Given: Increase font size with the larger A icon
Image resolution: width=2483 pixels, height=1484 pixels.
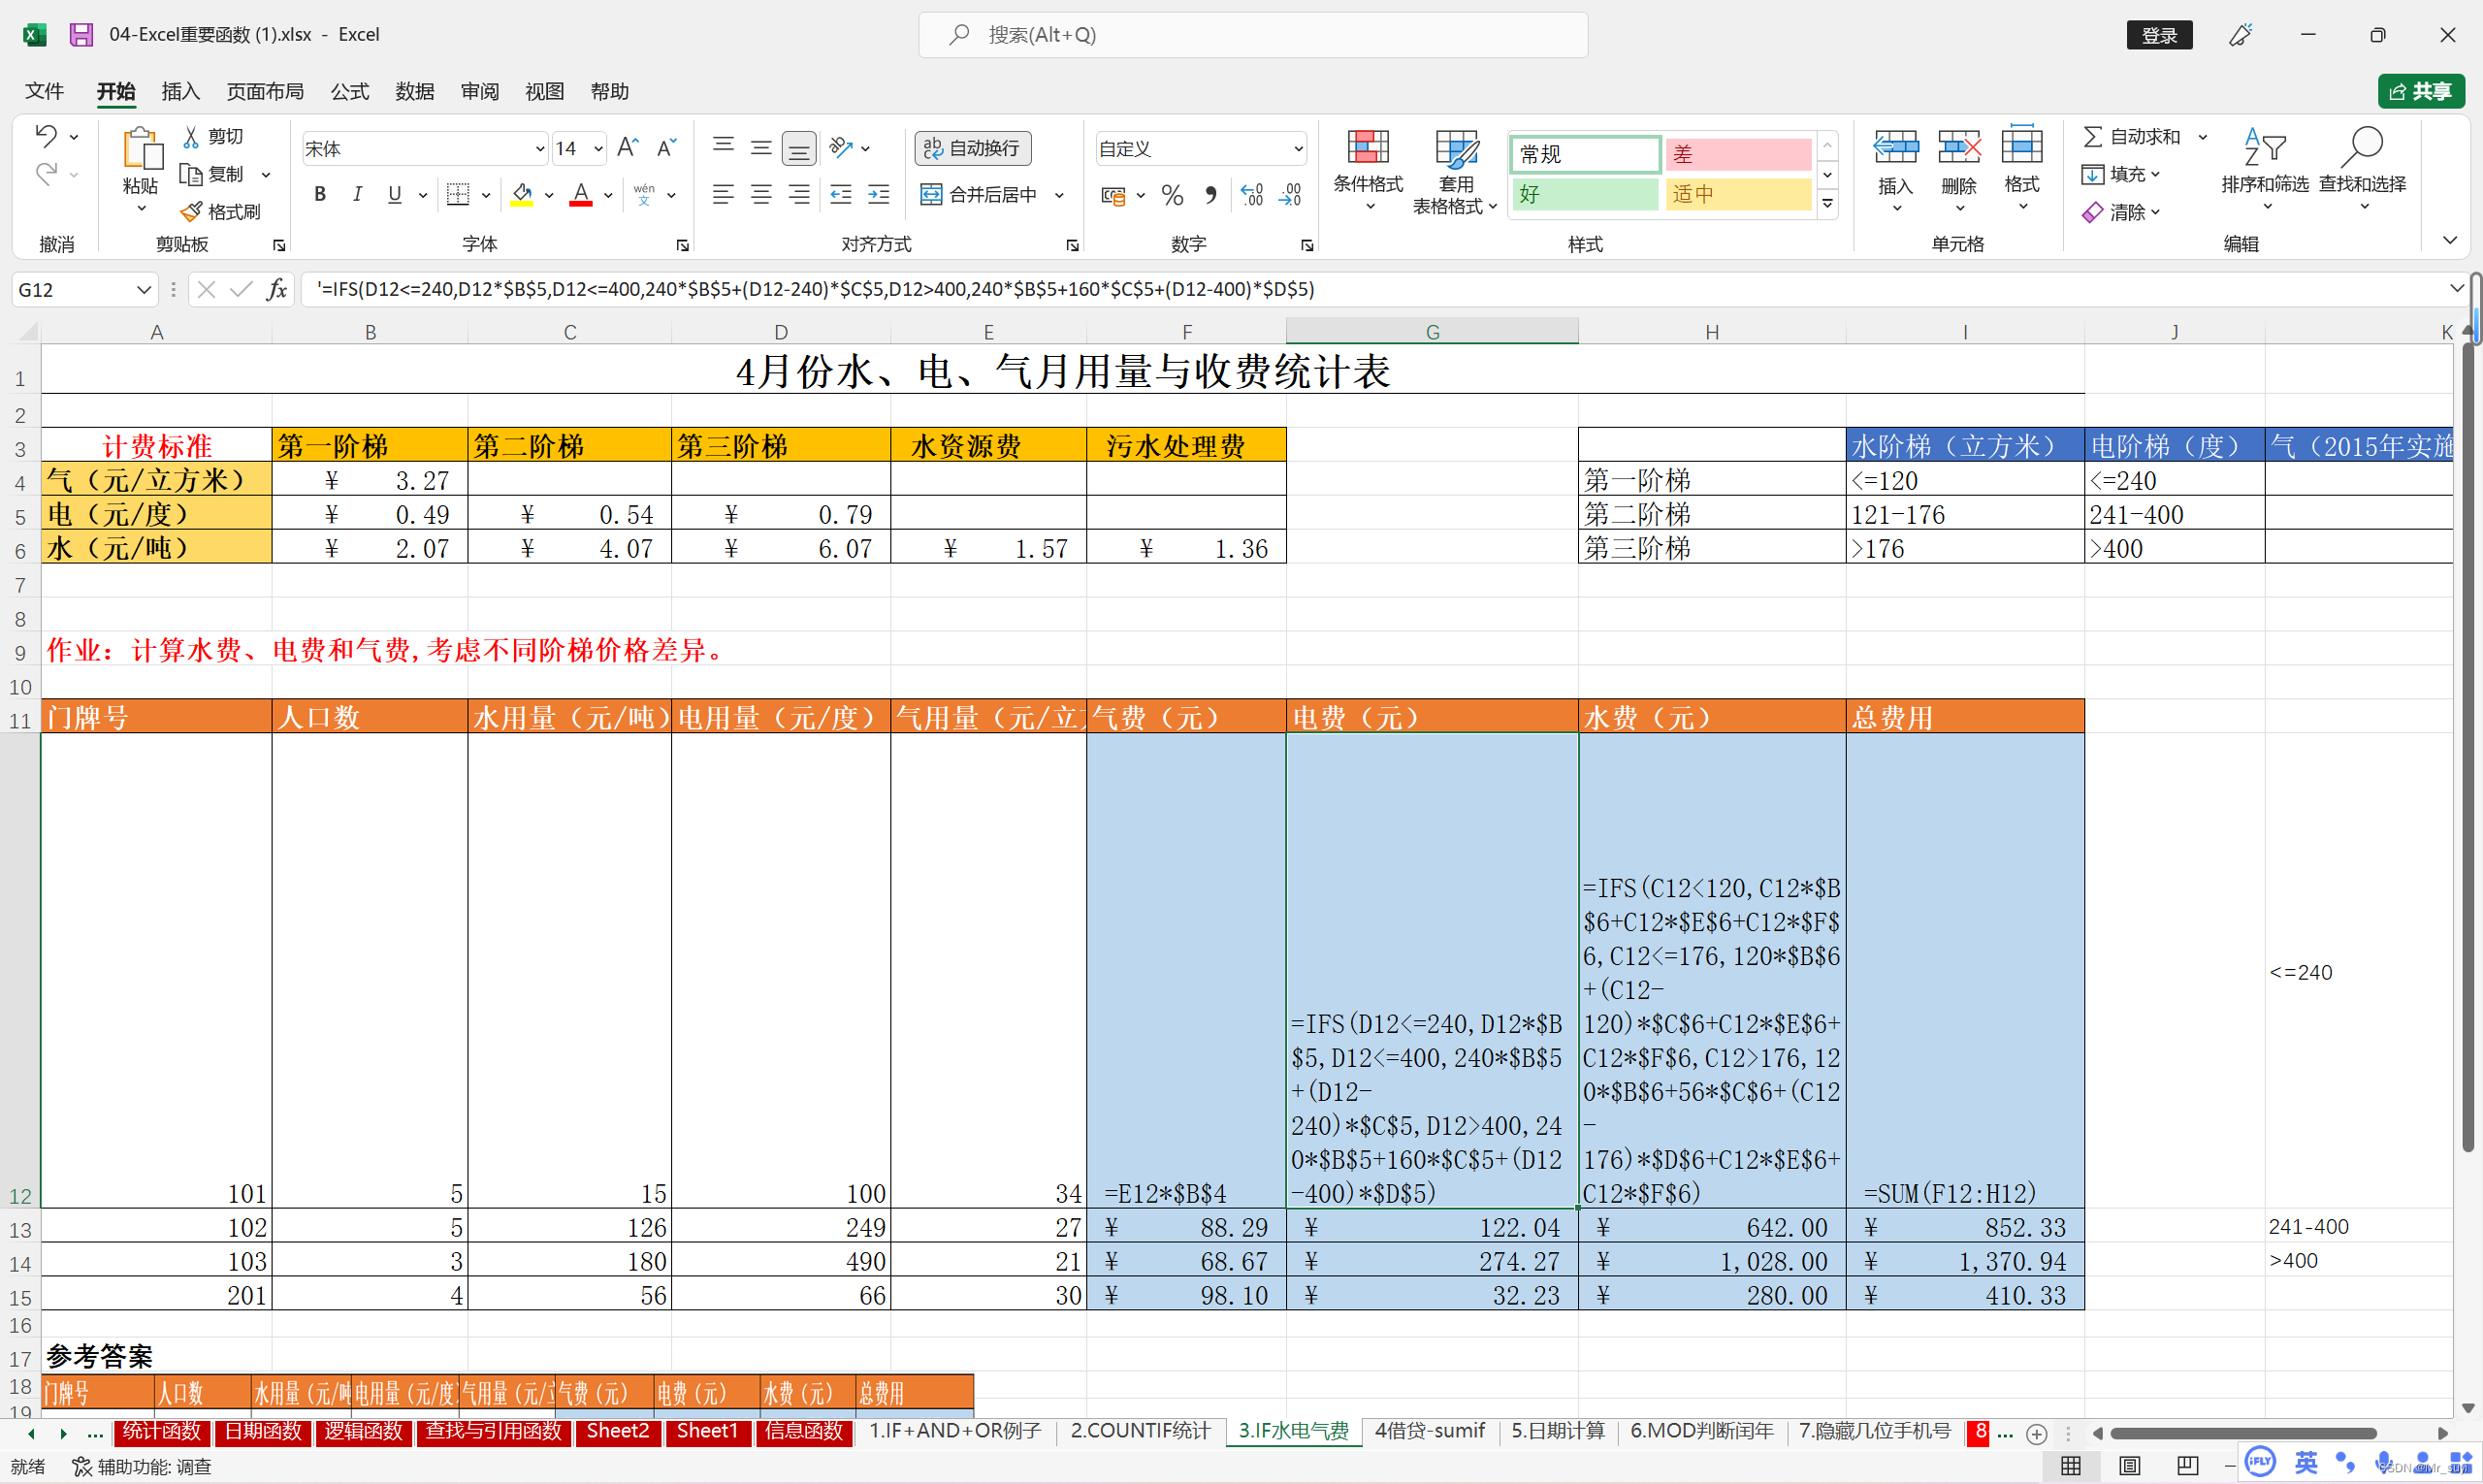Looking at the screenshot, I should [628, 148].
